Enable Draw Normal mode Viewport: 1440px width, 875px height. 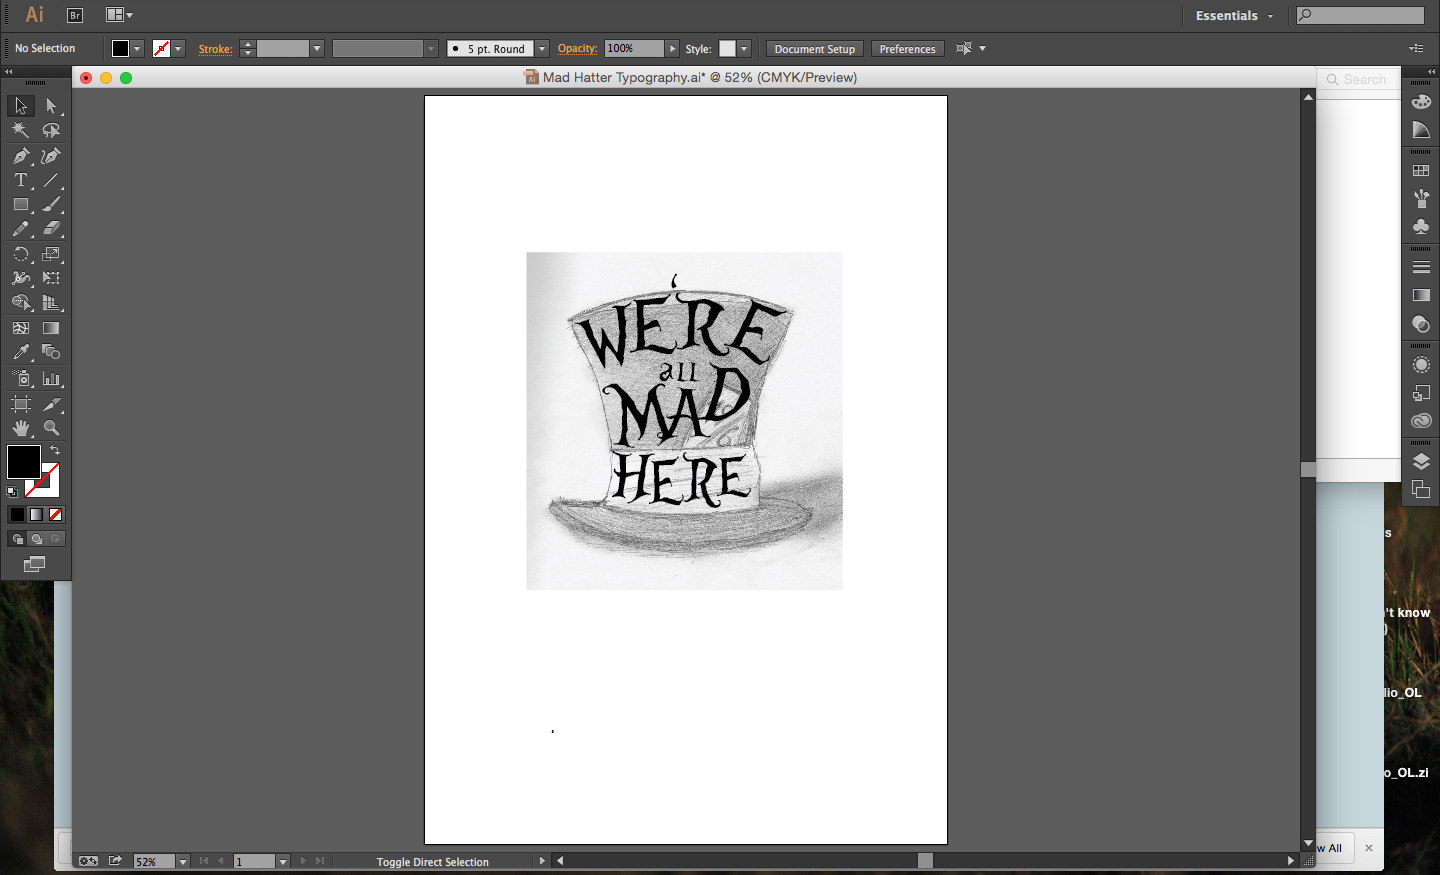tap(17, 539)
